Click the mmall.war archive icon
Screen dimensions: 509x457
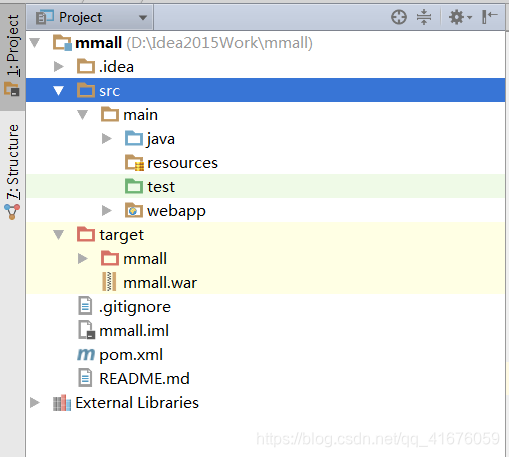[109, 282]
